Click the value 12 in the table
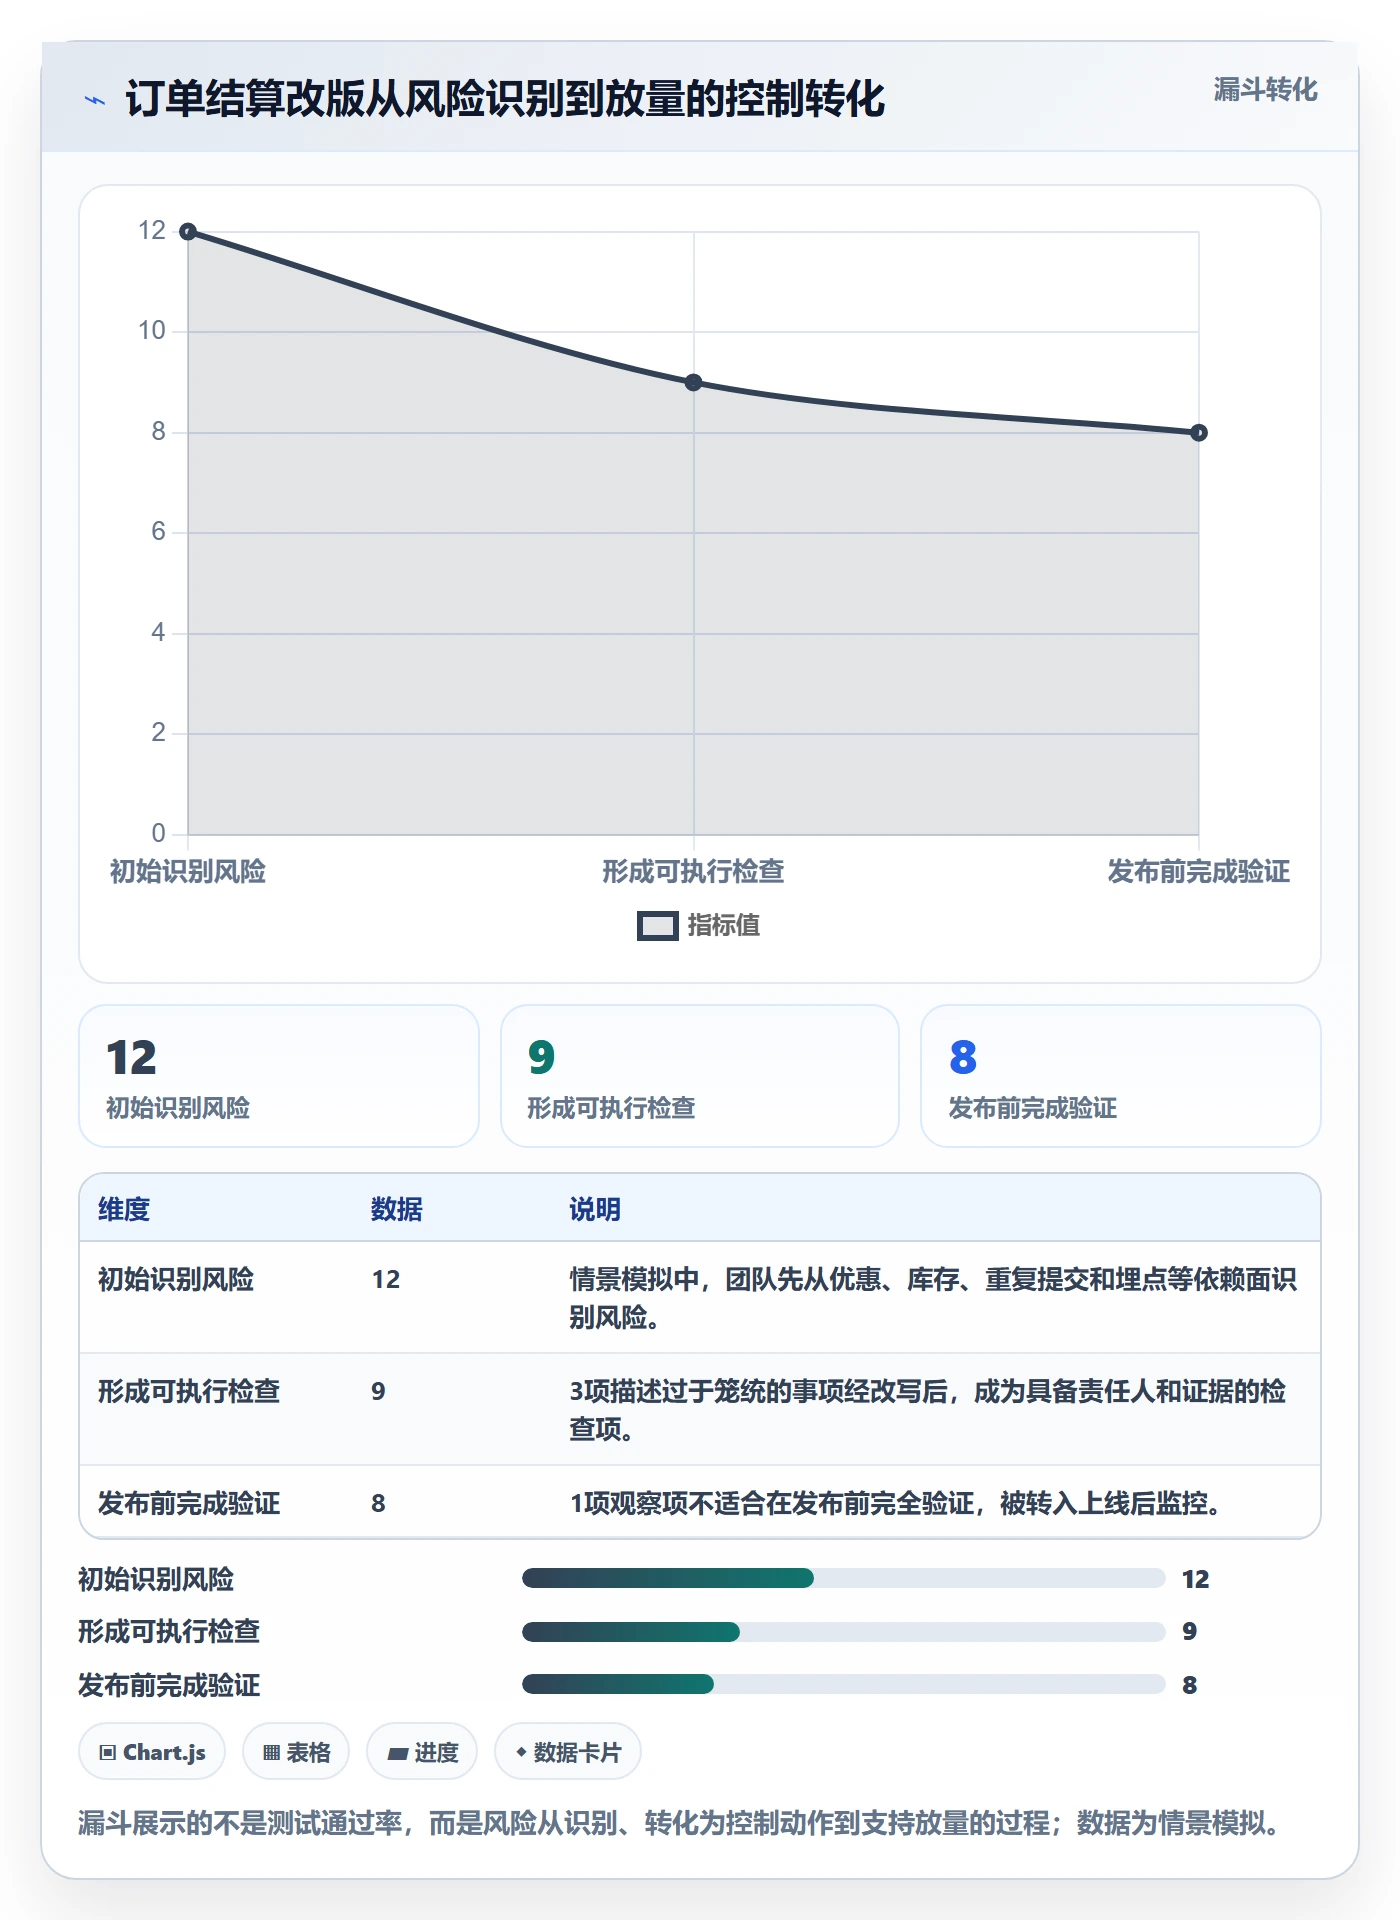Viewport: 1400px width, 1920px height. click(x=386, y=1279)
